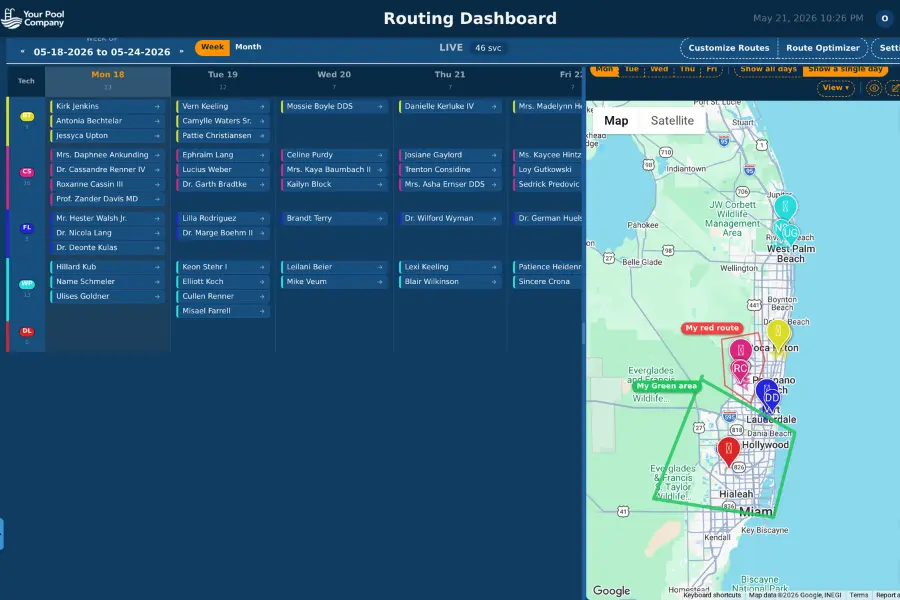The image size is (900, 600).
Task: Open Misael Farrell arrow
Action: [262, 311]
